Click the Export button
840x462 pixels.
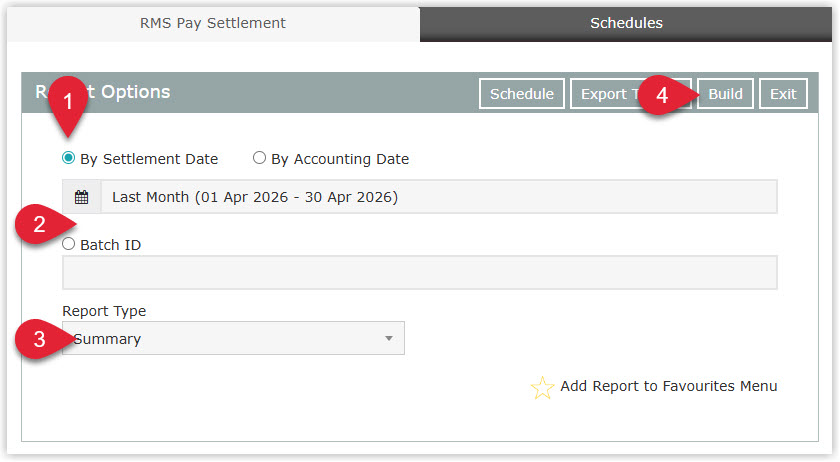coord(631,94)
